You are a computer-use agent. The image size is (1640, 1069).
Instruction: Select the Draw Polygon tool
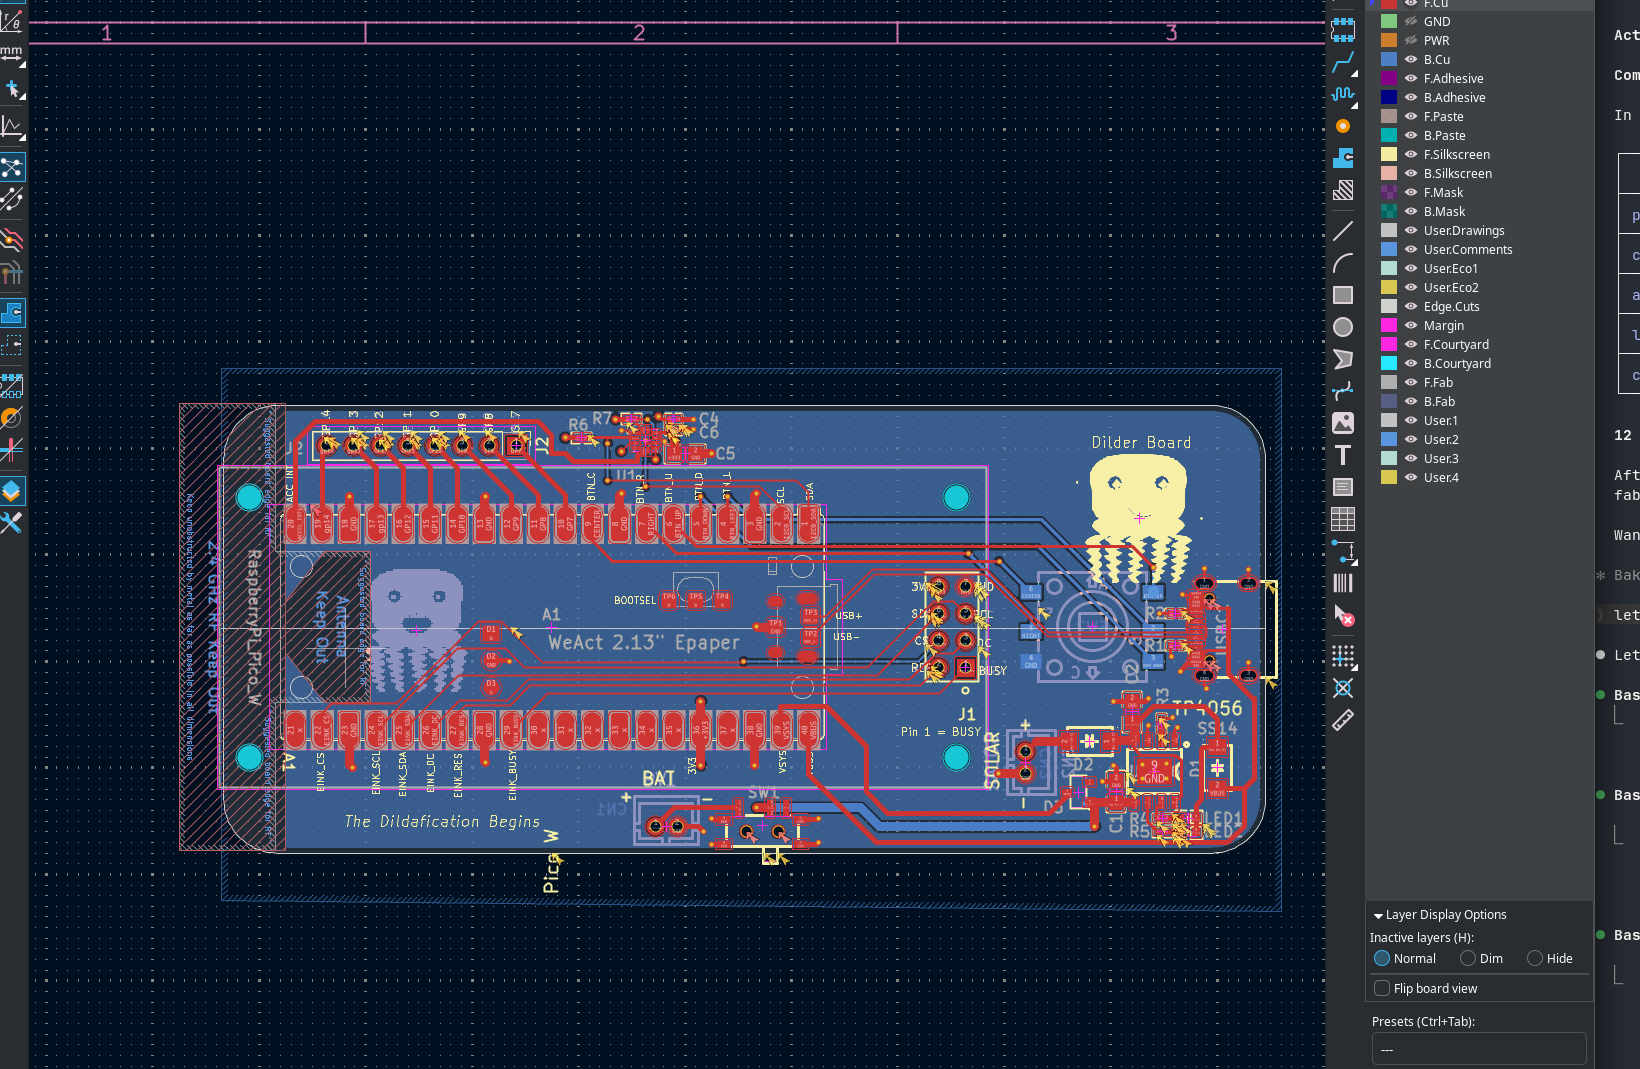click(x=1343, y=359)
